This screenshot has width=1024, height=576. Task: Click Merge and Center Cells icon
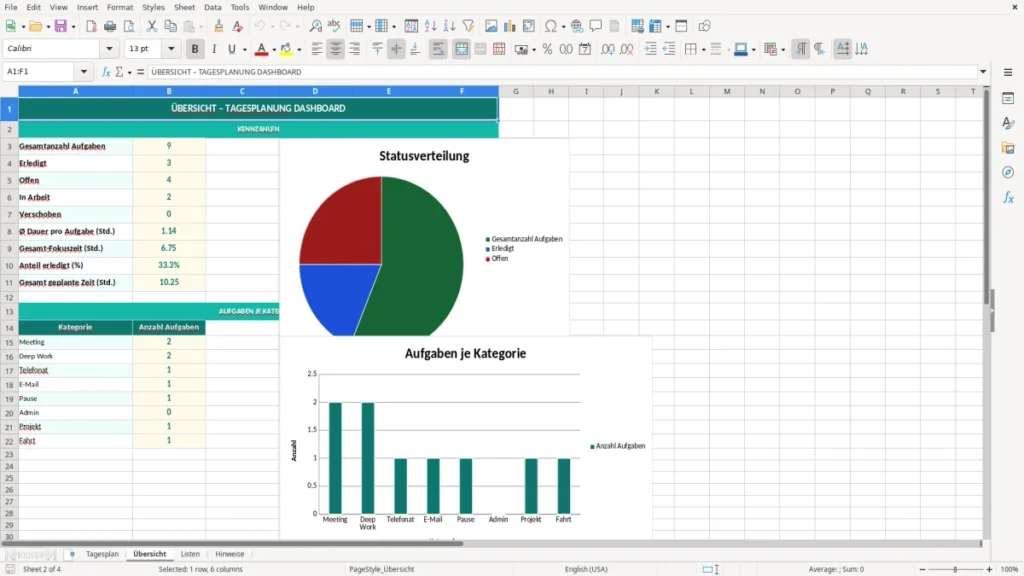point(461,49)
